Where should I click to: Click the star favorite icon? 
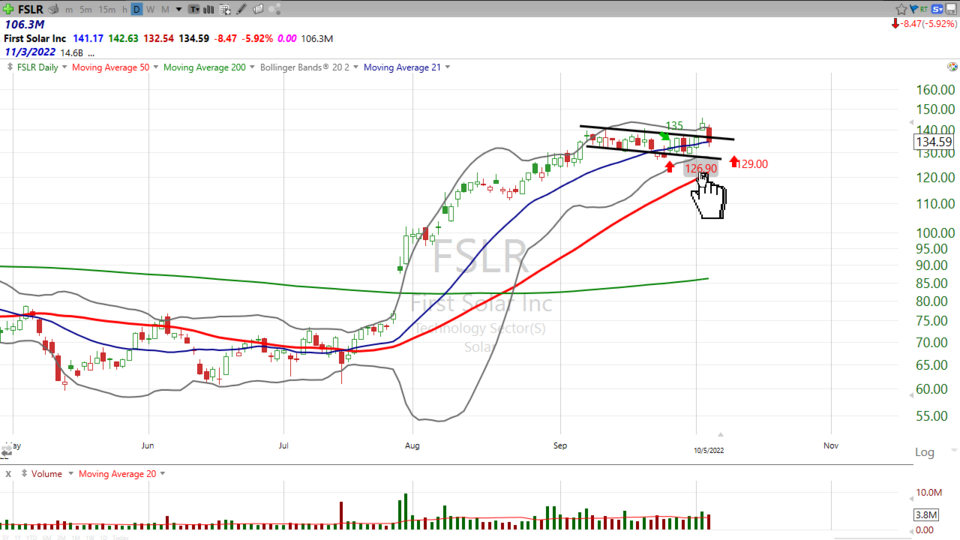901,8
